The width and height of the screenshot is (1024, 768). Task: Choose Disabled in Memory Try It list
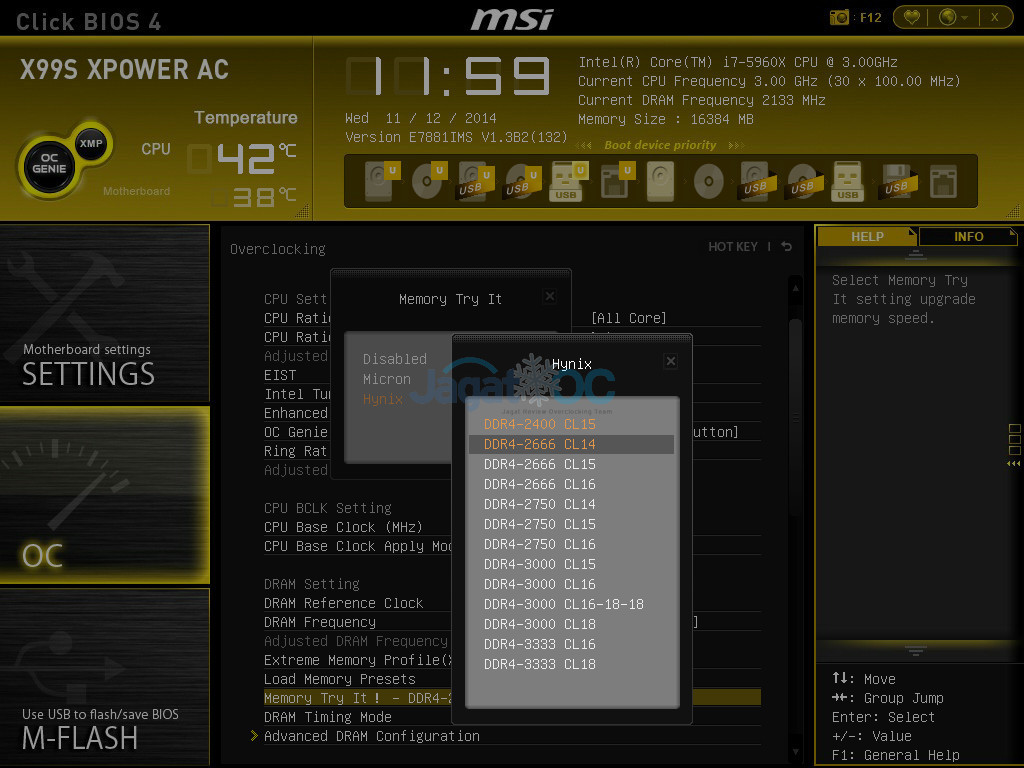click(394, 359)
